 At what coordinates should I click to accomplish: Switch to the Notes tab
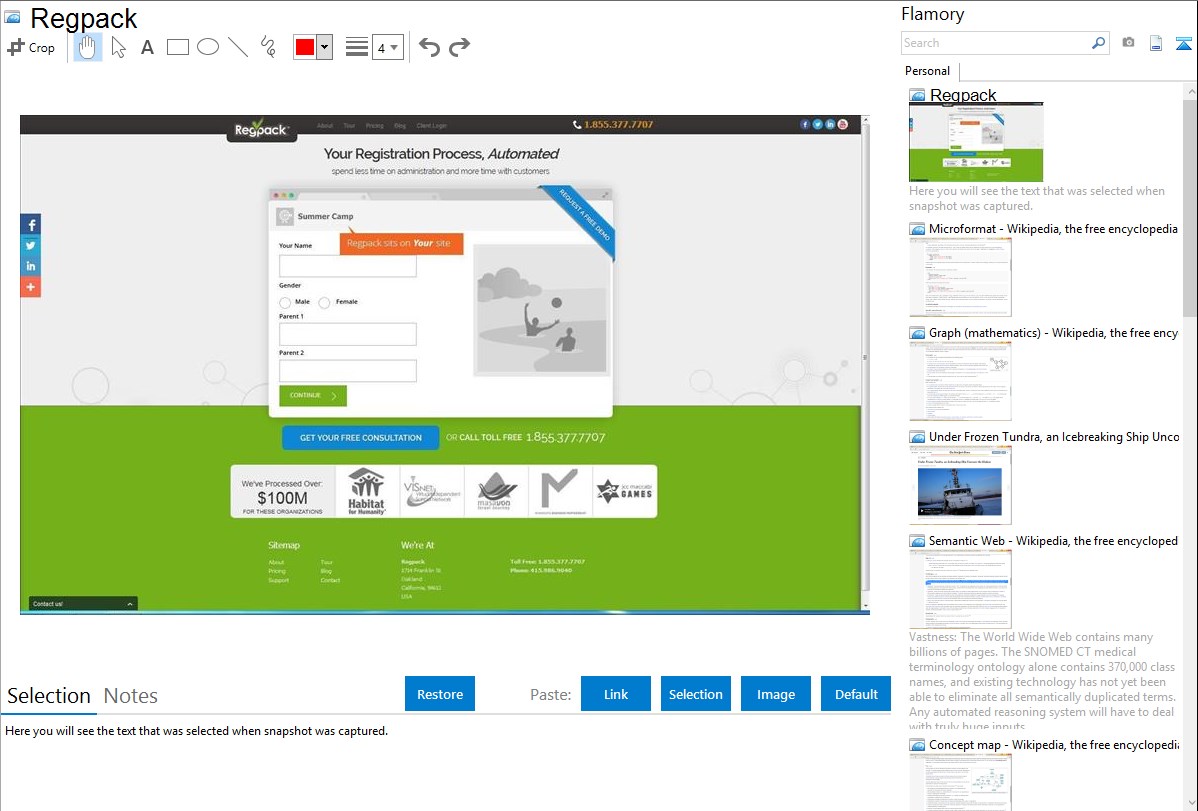[x=131, y=696]
